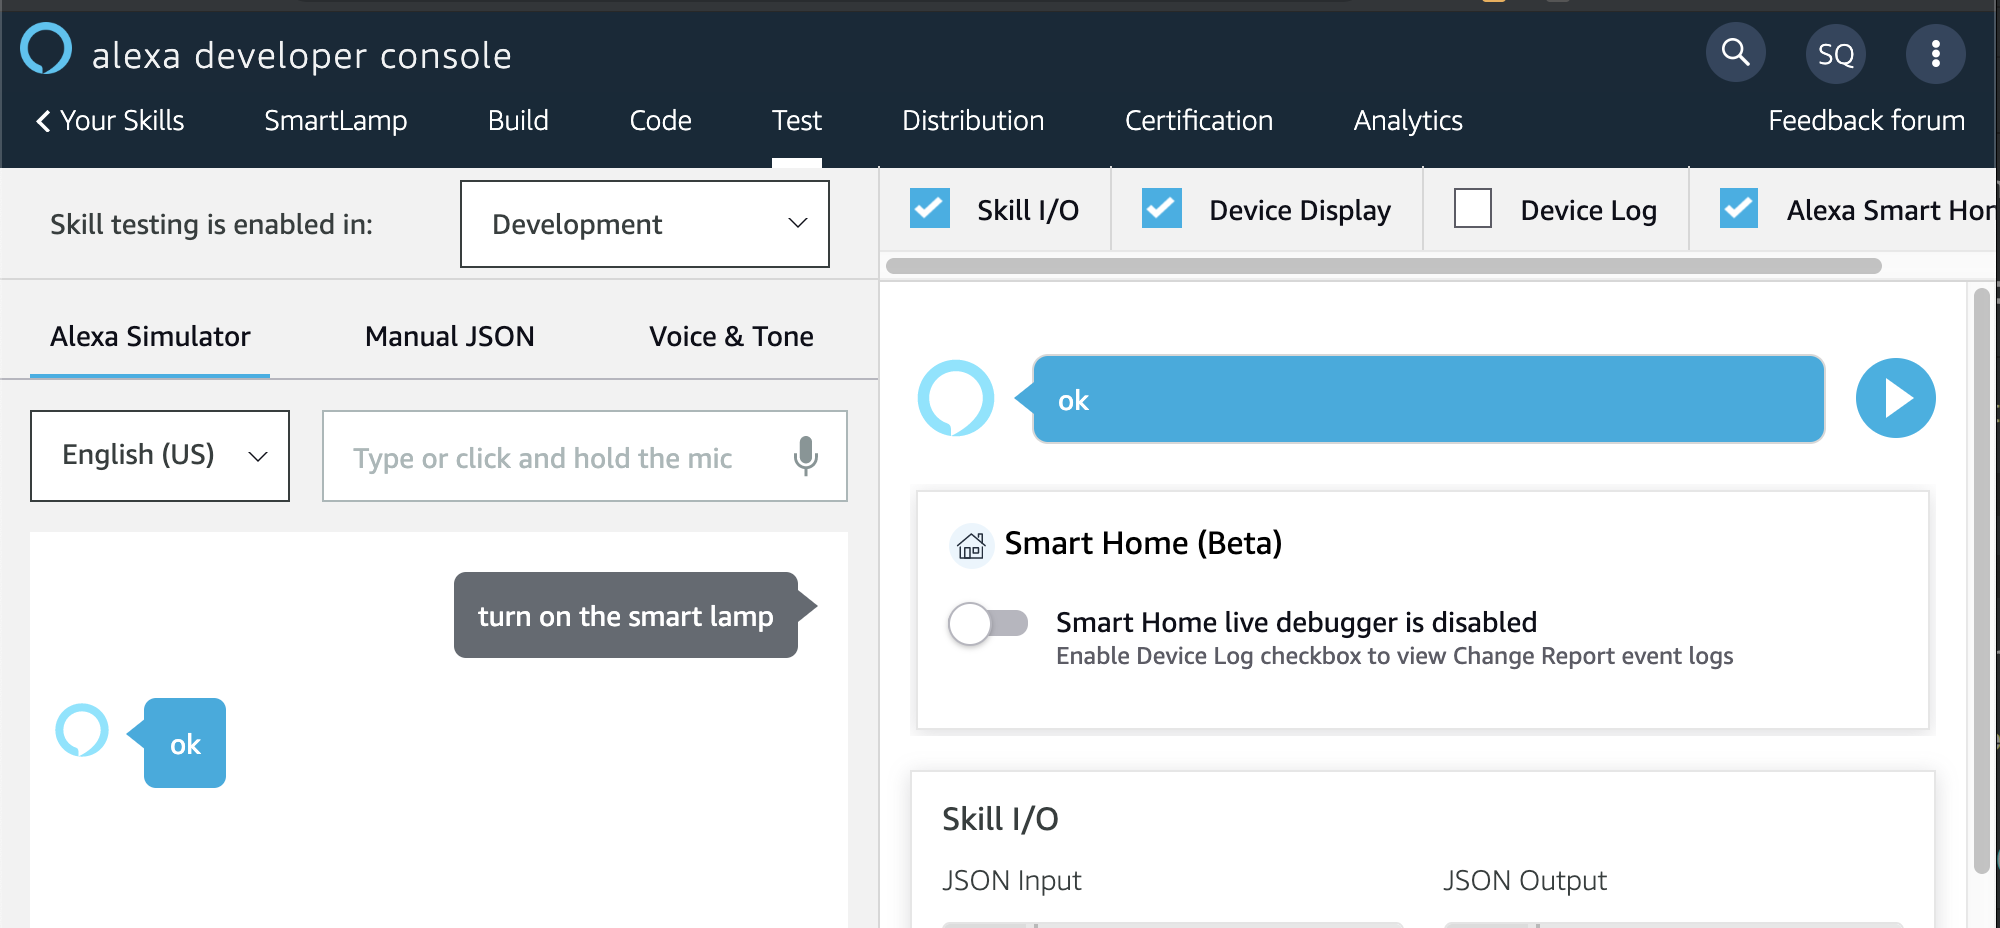Click the Alexa logo ring icon
Image resolution: width=2000 pixels, height=928 pixels.
[46, 49]
